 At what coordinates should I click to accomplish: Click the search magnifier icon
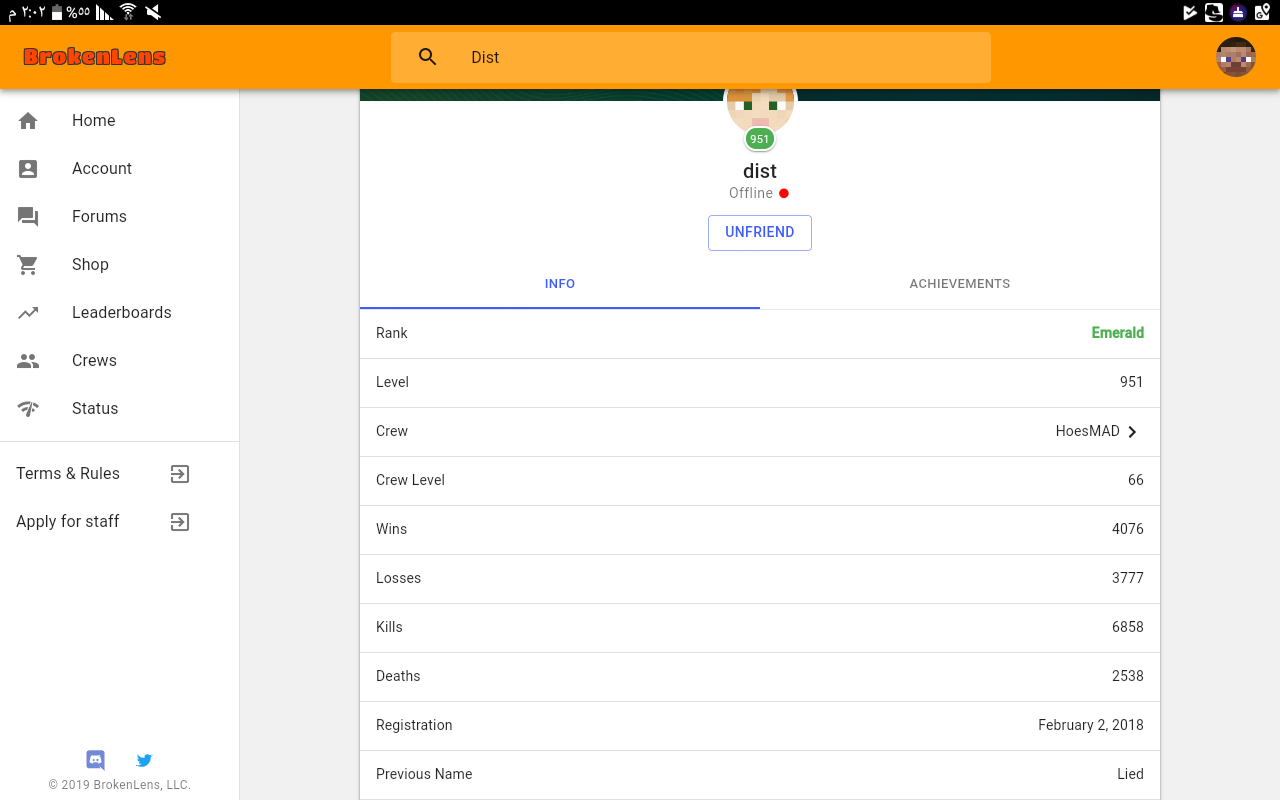(428, 57)
